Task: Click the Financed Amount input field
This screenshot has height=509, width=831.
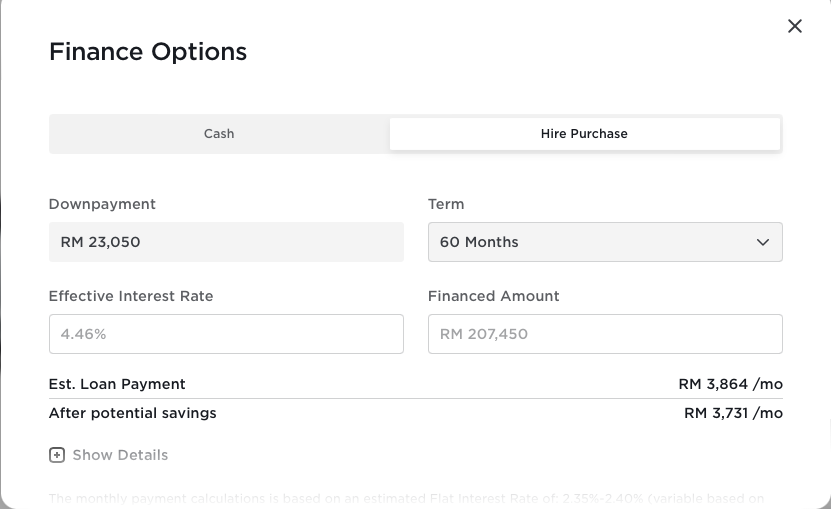Action: pyautogui.click(x=604, y=334)
